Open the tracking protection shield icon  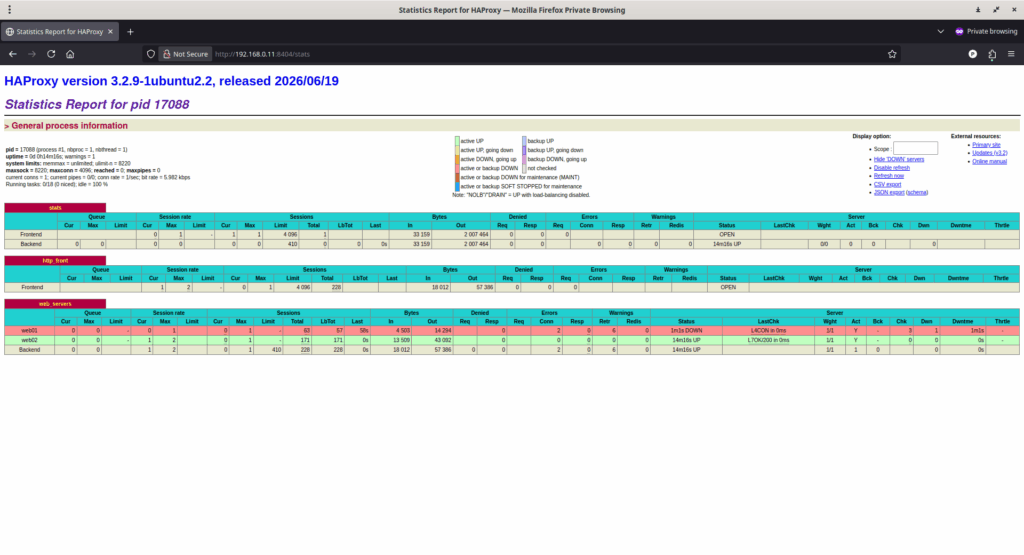point(151,54)
